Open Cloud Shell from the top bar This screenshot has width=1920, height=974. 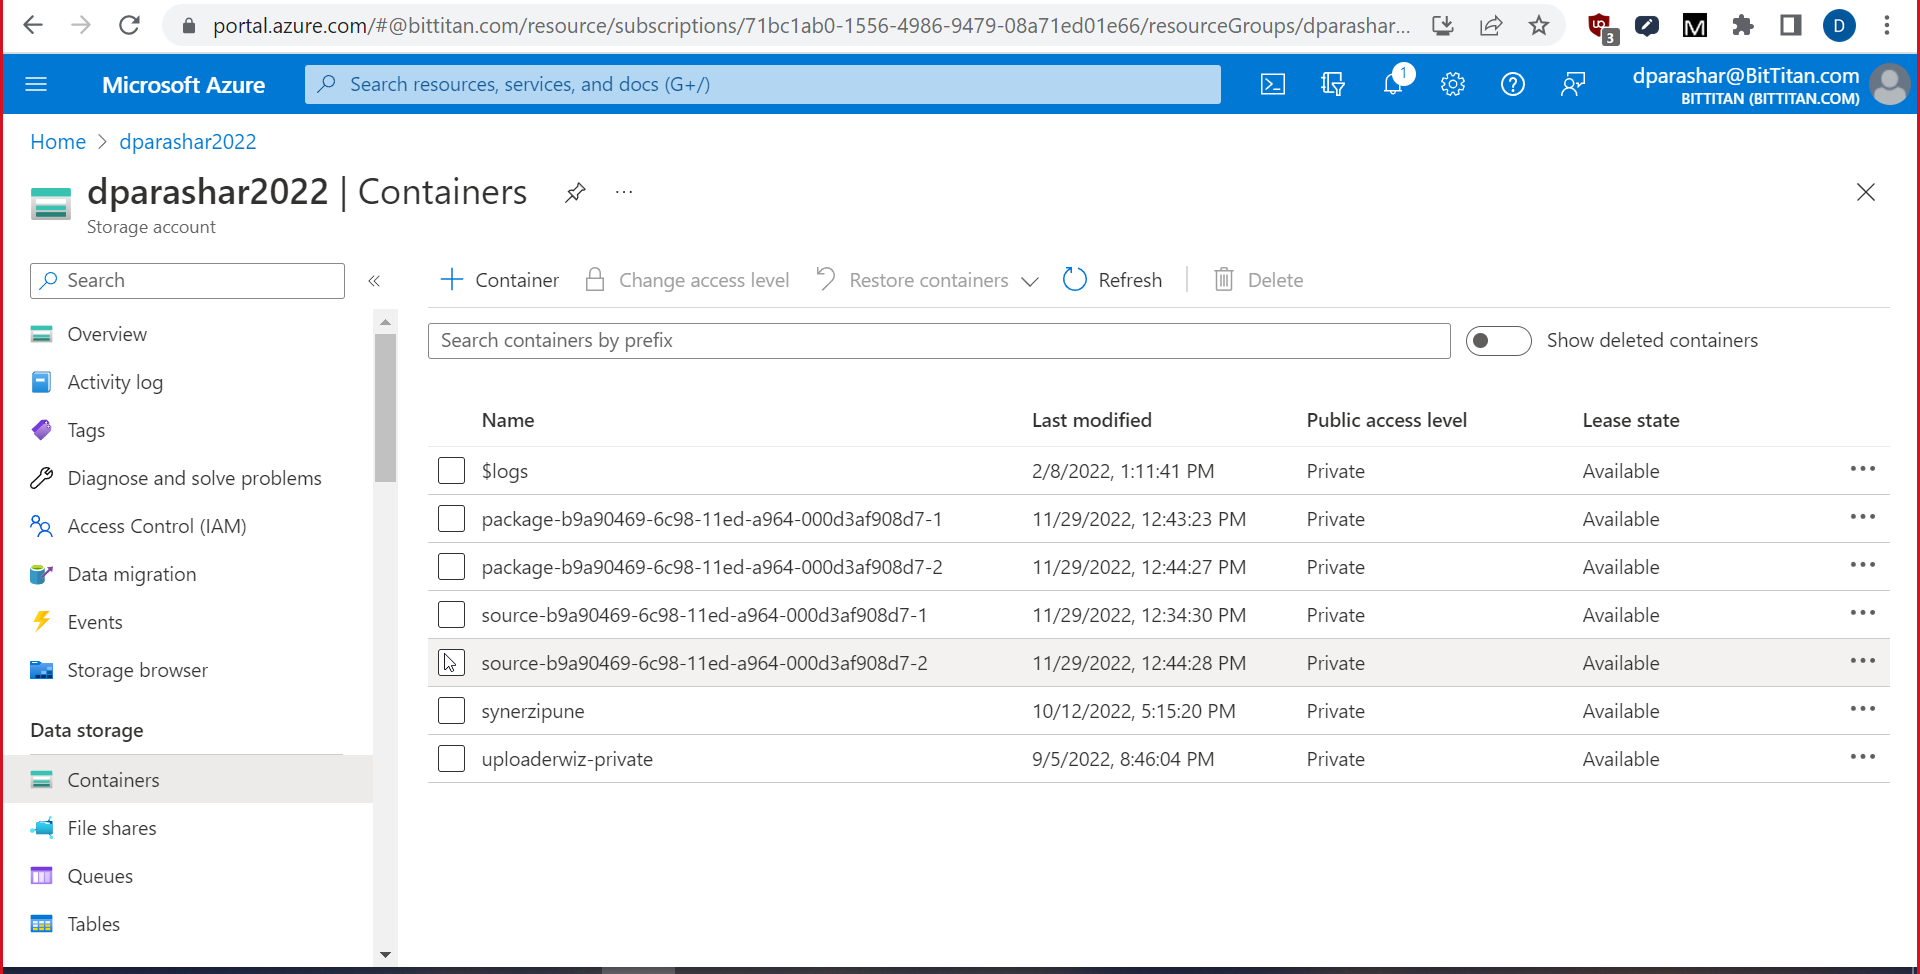tap(1273, 85)
